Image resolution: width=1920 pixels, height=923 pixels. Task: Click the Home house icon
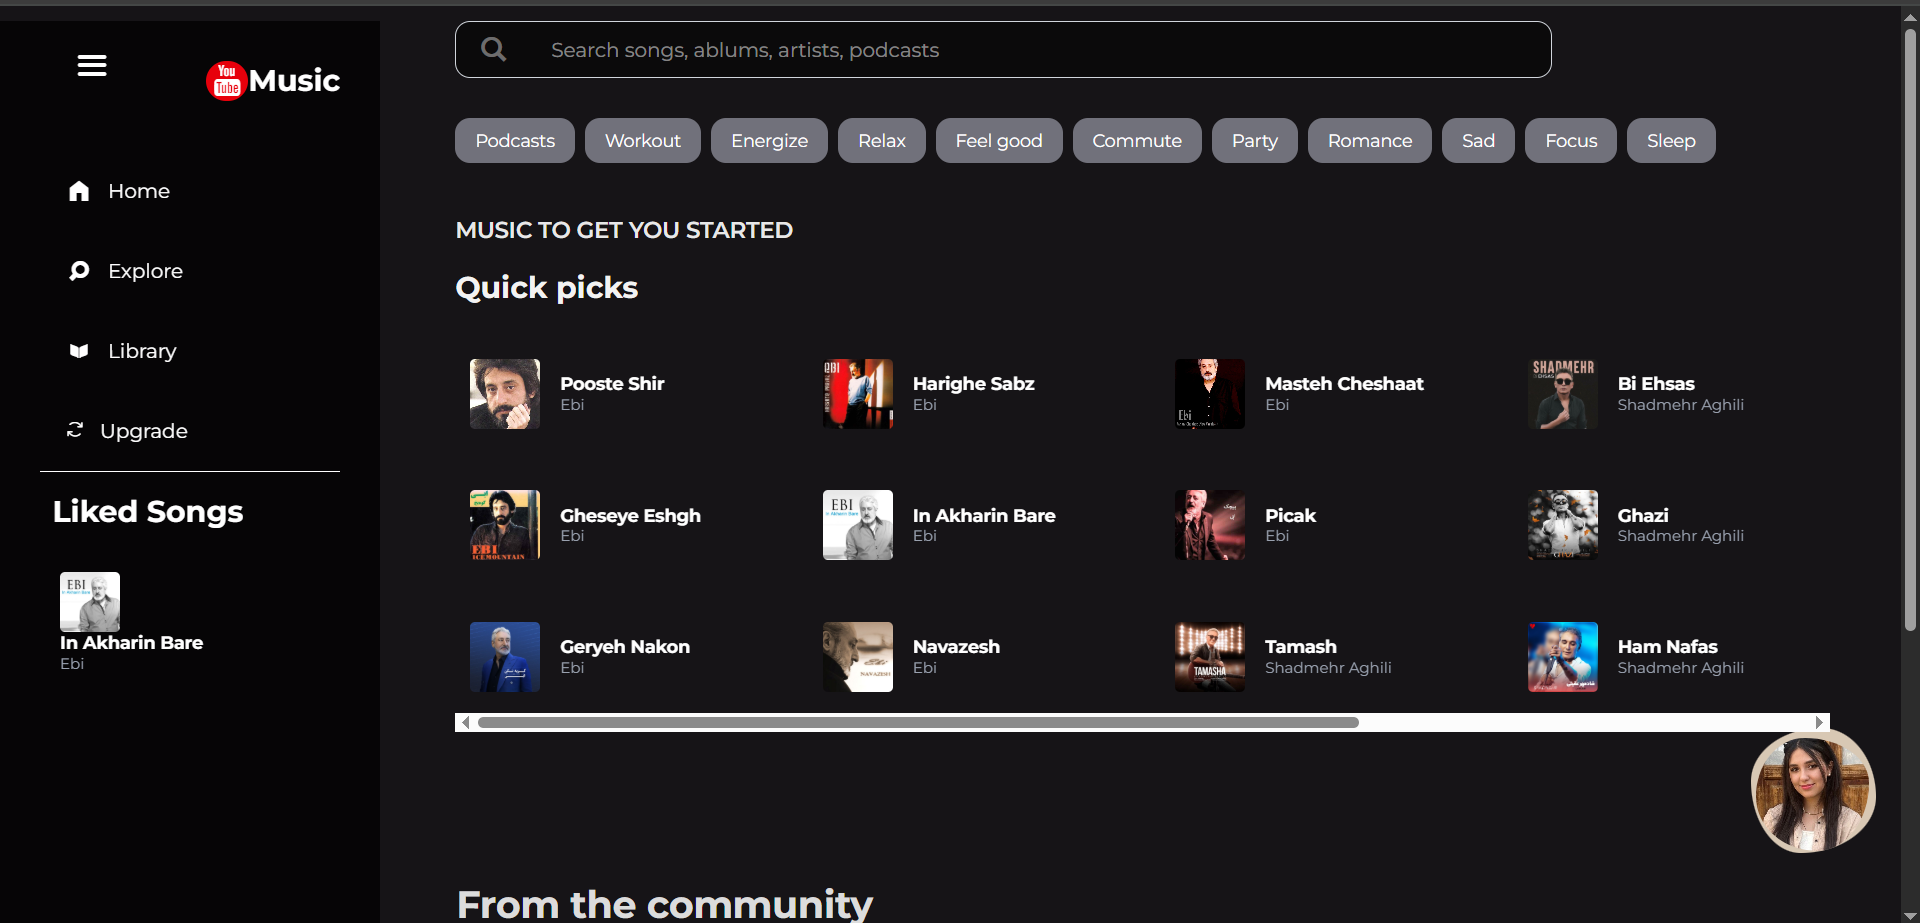pos(79,191)
